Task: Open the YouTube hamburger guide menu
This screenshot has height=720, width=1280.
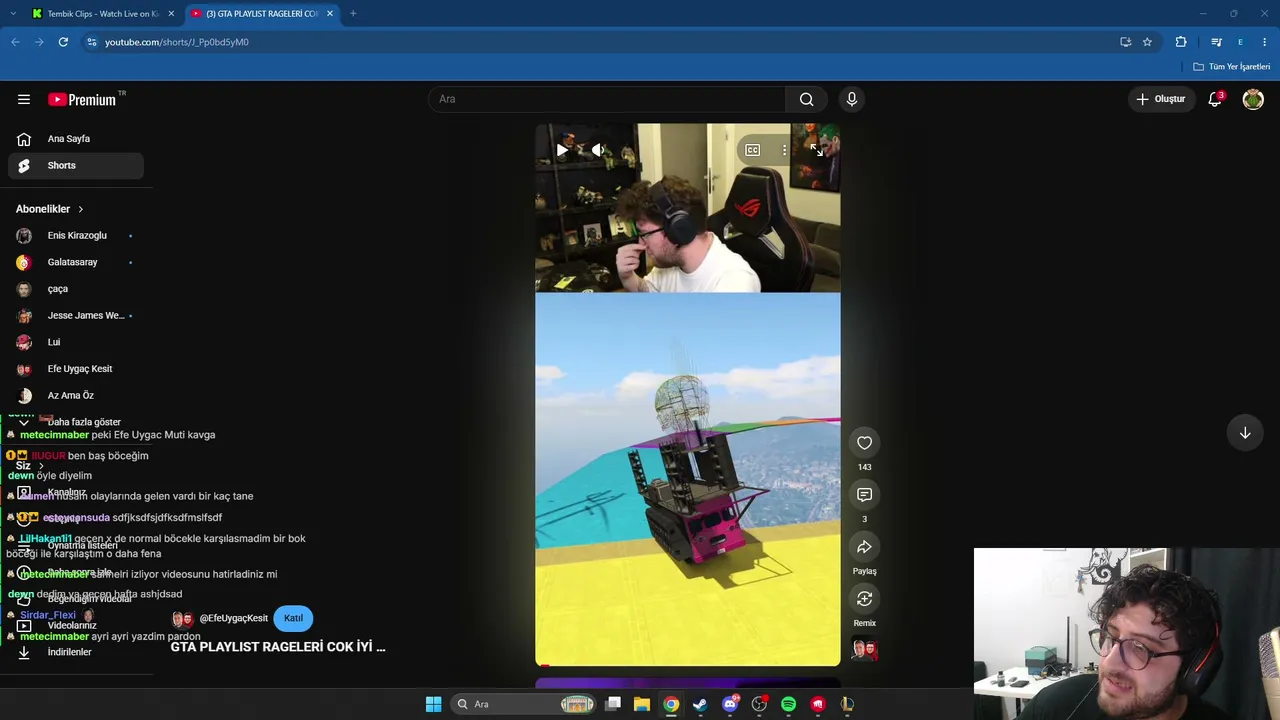Action: click(x=24, y=99)
